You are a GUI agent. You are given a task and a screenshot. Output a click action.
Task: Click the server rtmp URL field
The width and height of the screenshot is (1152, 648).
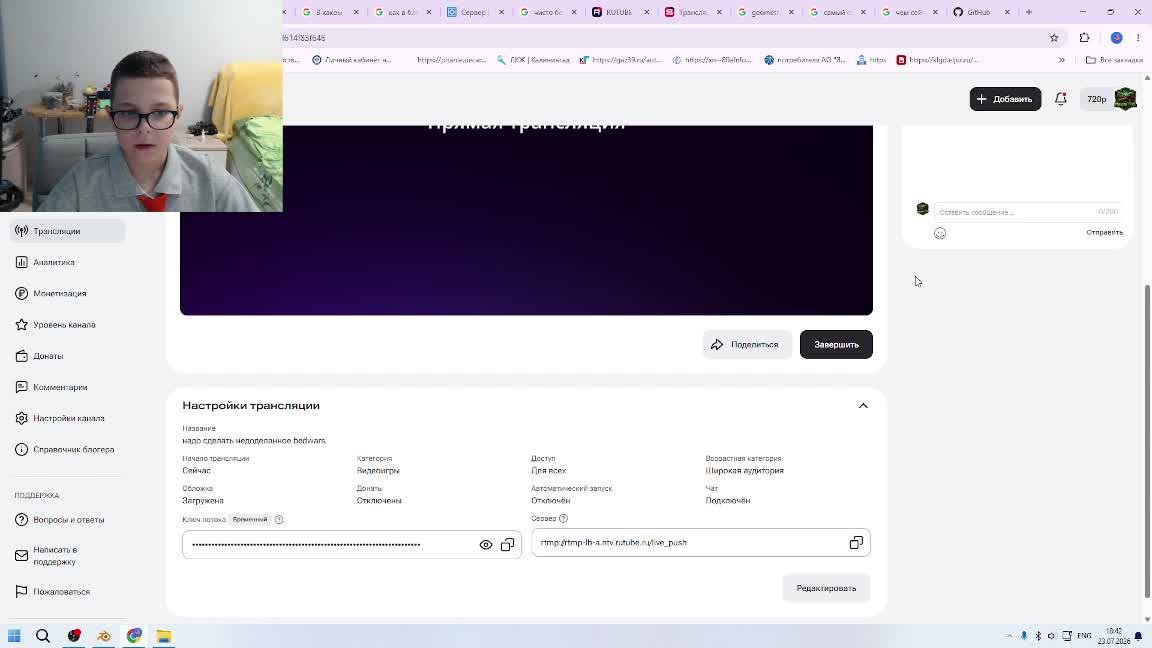point(700,543)
